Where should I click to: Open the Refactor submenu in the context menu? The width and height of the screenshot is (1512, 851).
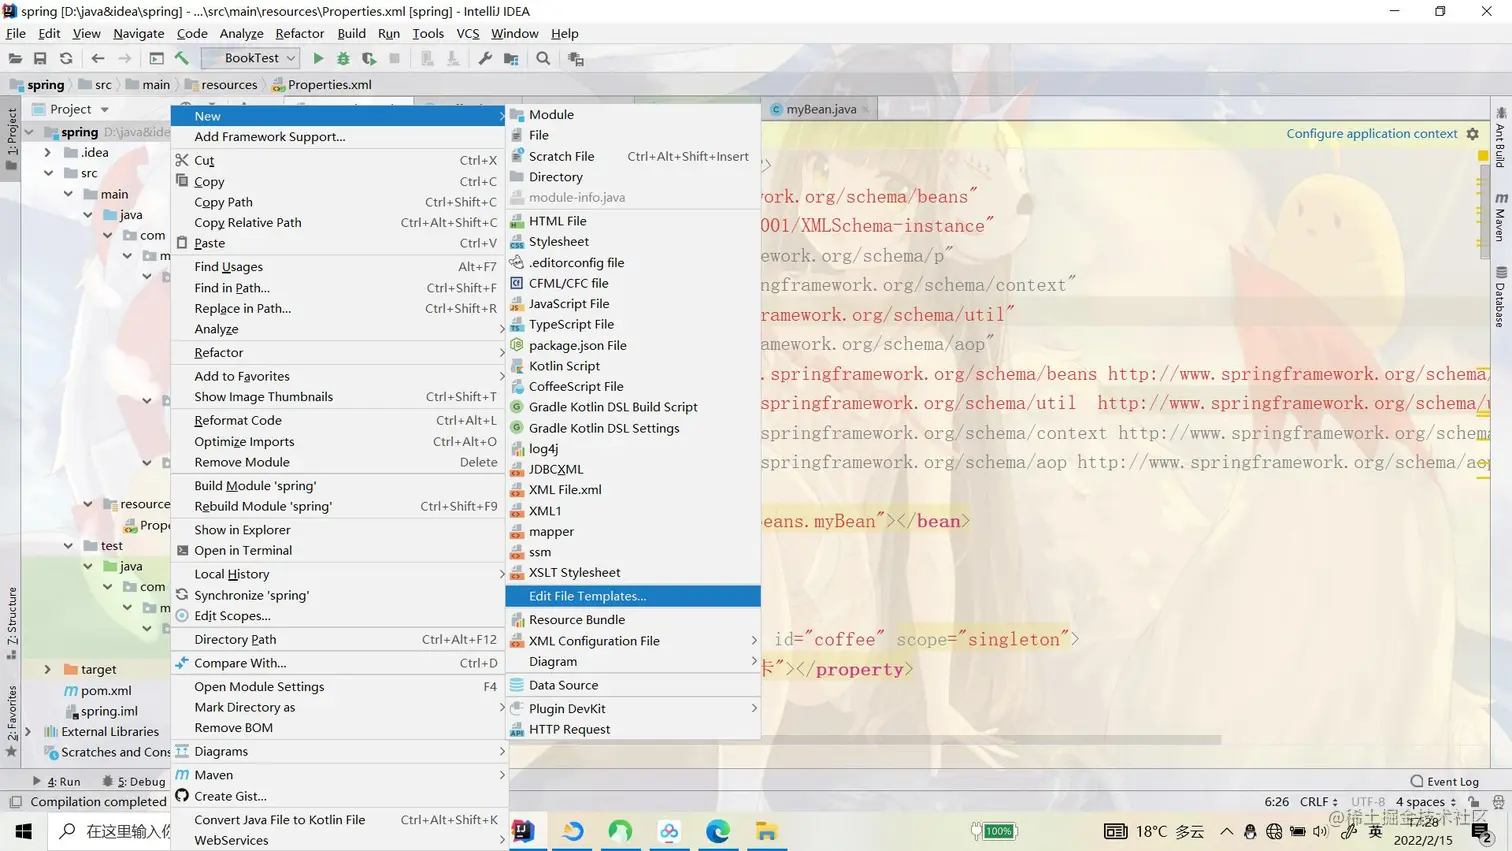339,353
